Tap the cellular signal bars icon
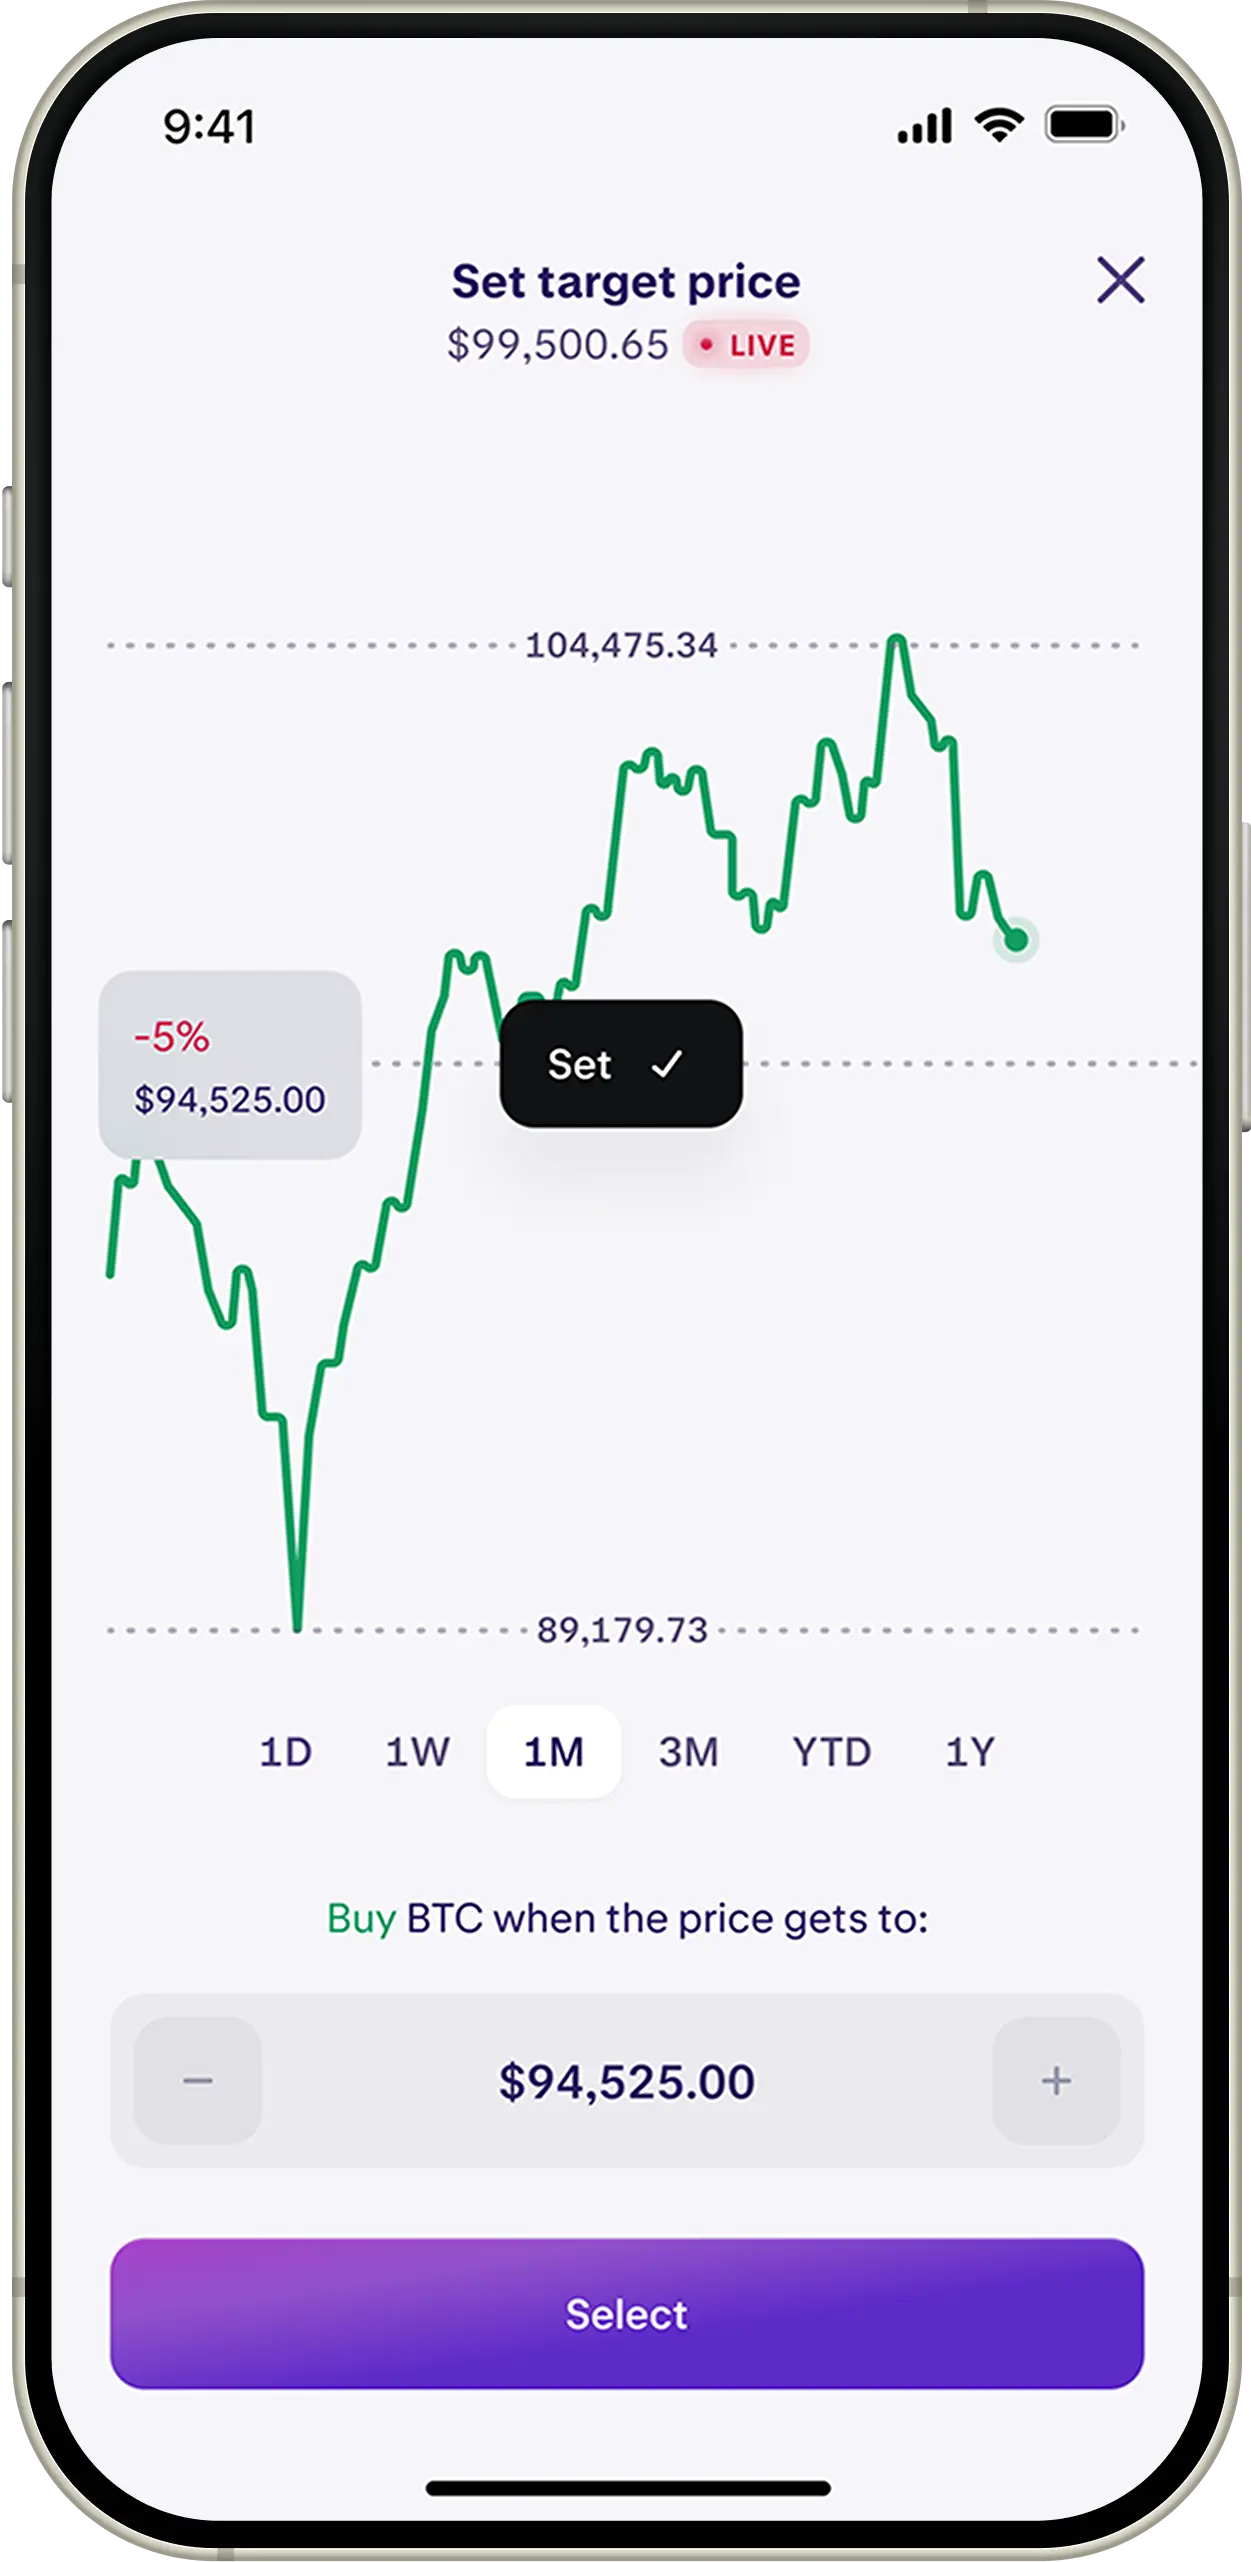1251x2562 pixels. (x=924, y=127)
